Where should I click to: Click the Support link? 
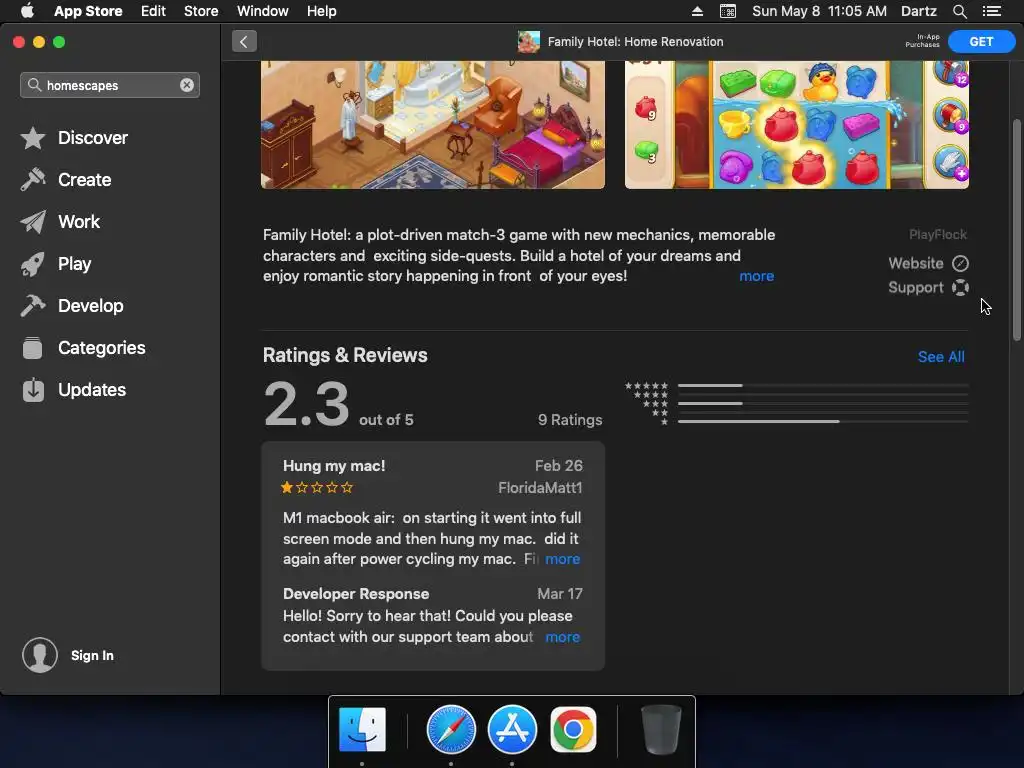click(916, 287)
